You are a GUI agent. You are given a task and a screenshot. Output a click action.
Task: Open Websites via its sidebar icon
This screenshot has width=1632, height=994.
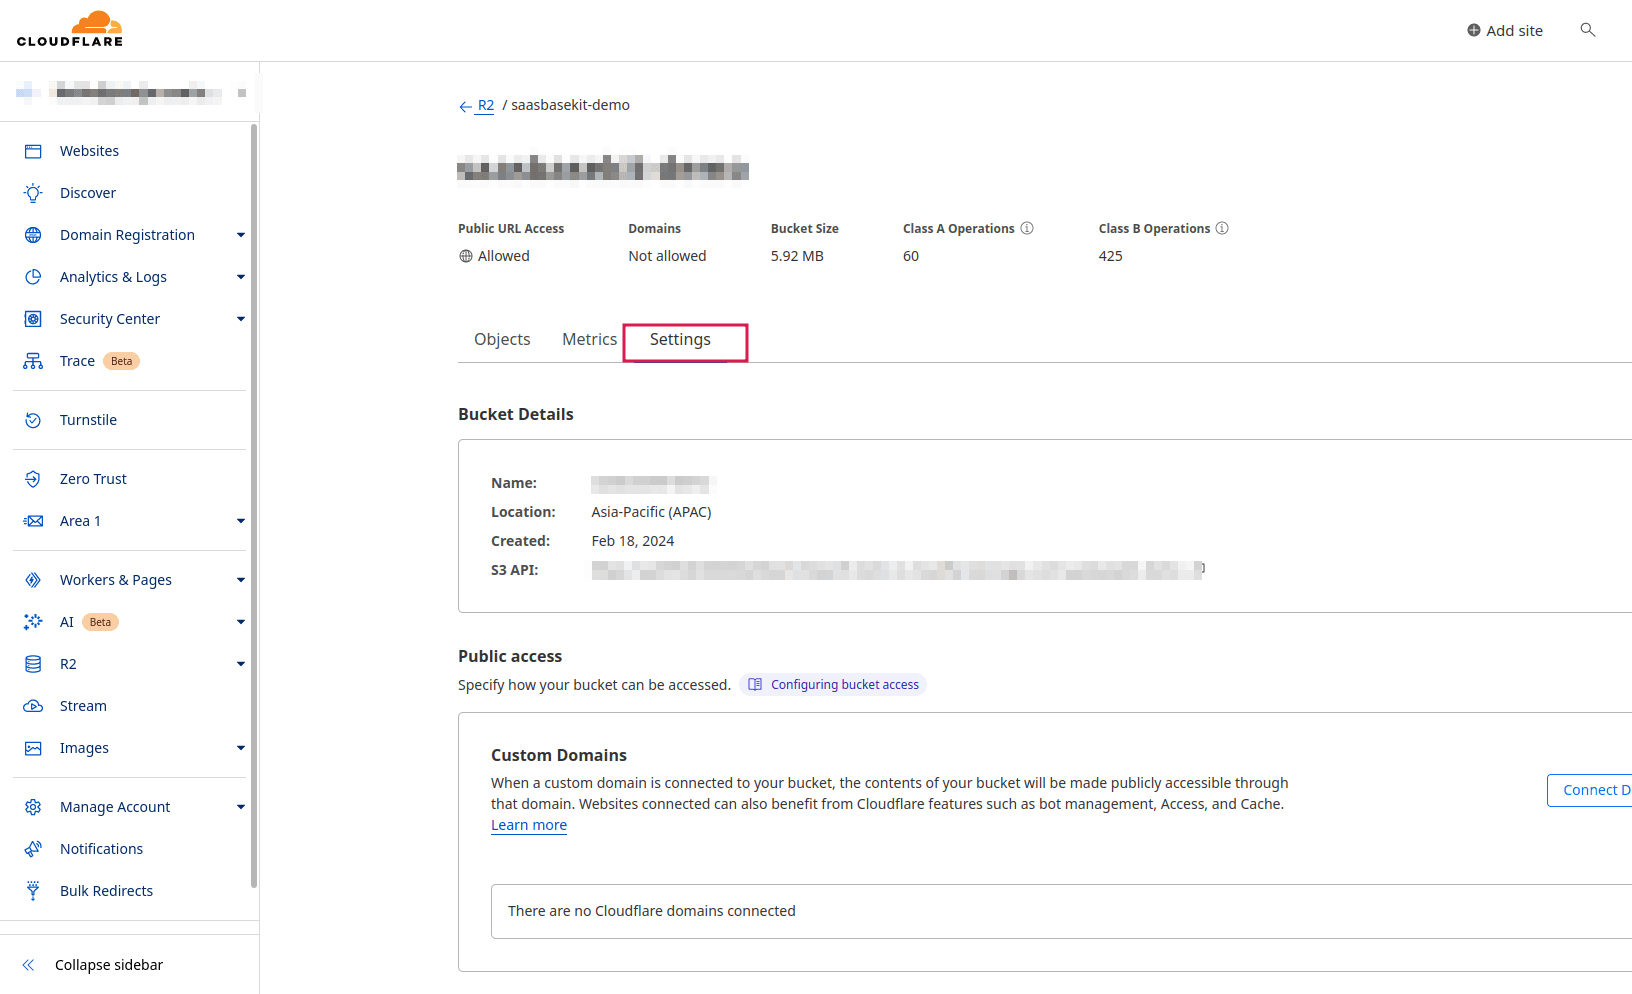coord(33,151)
